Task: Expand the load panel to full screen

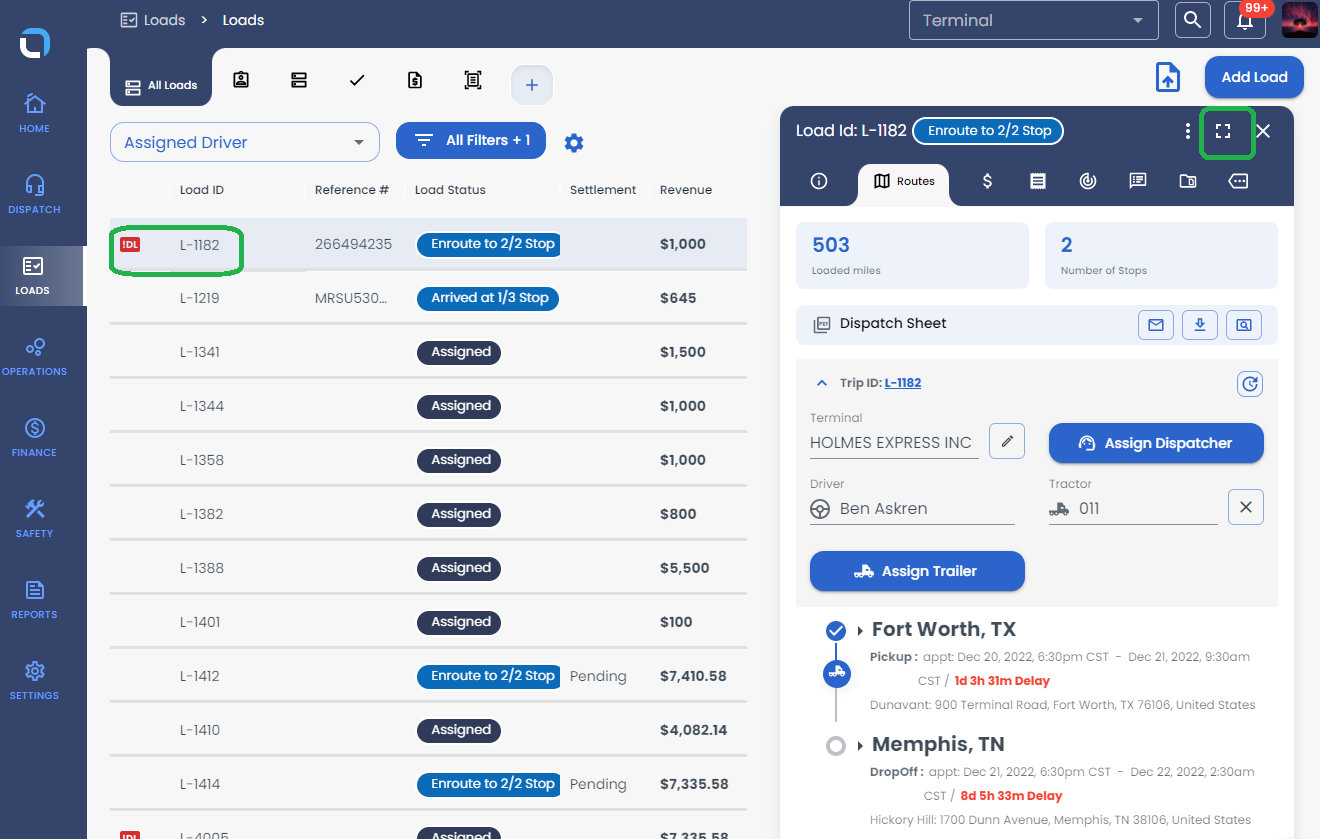Action: pyautogui.click(x=1223, y=131)
